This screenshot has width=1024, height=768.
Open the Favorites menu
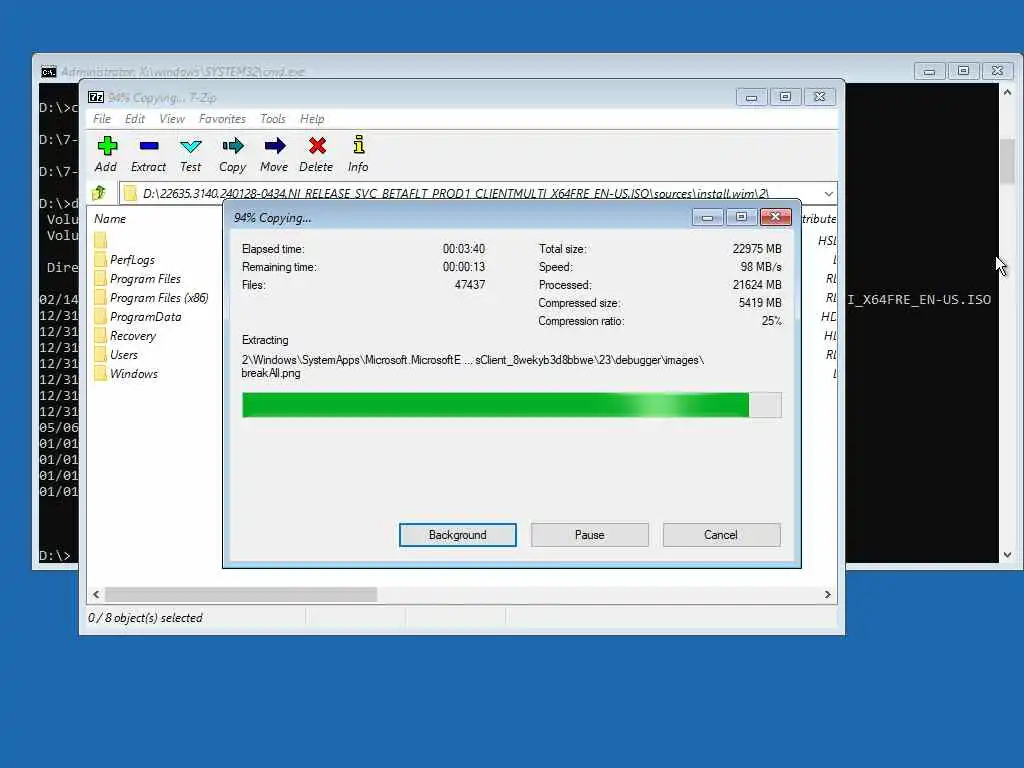[222, 119]
